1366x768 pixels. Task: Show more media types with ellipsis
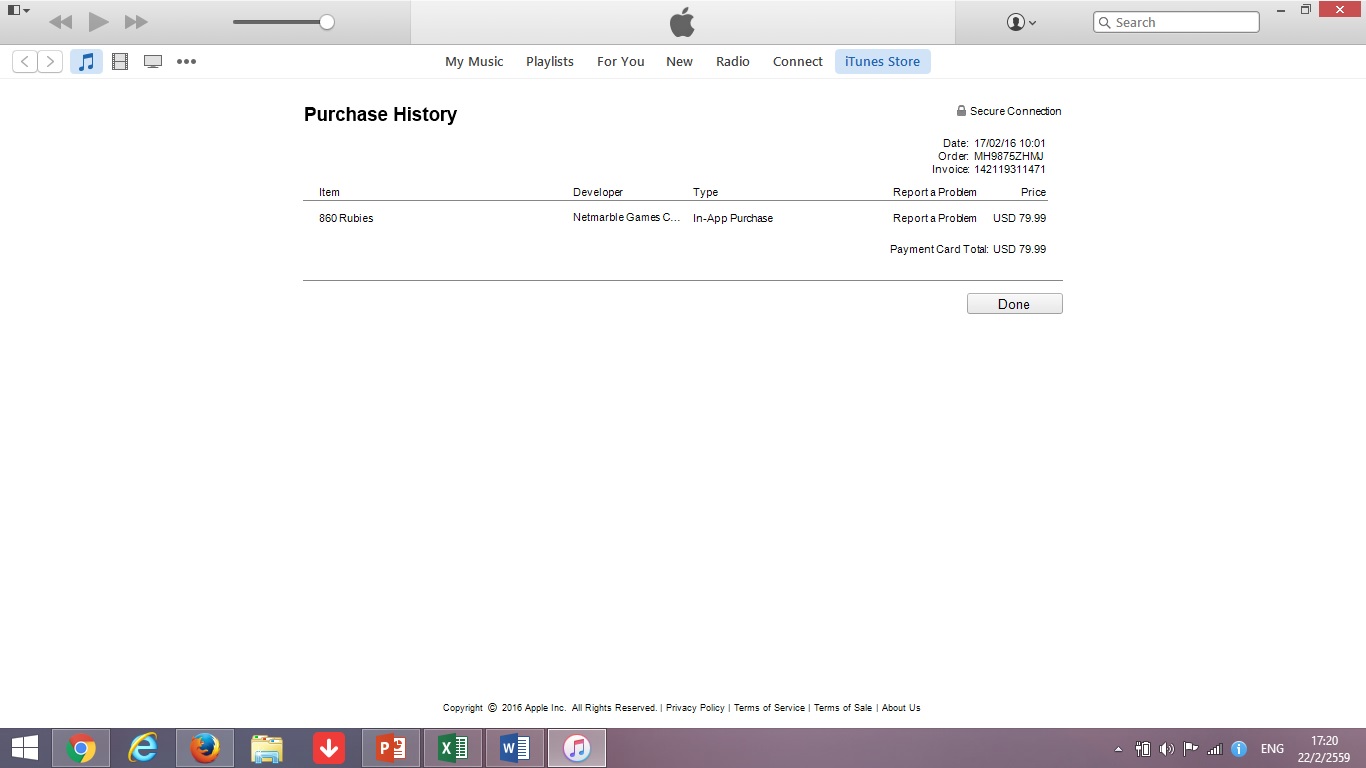pyautogui.click(x=187, y=61)
